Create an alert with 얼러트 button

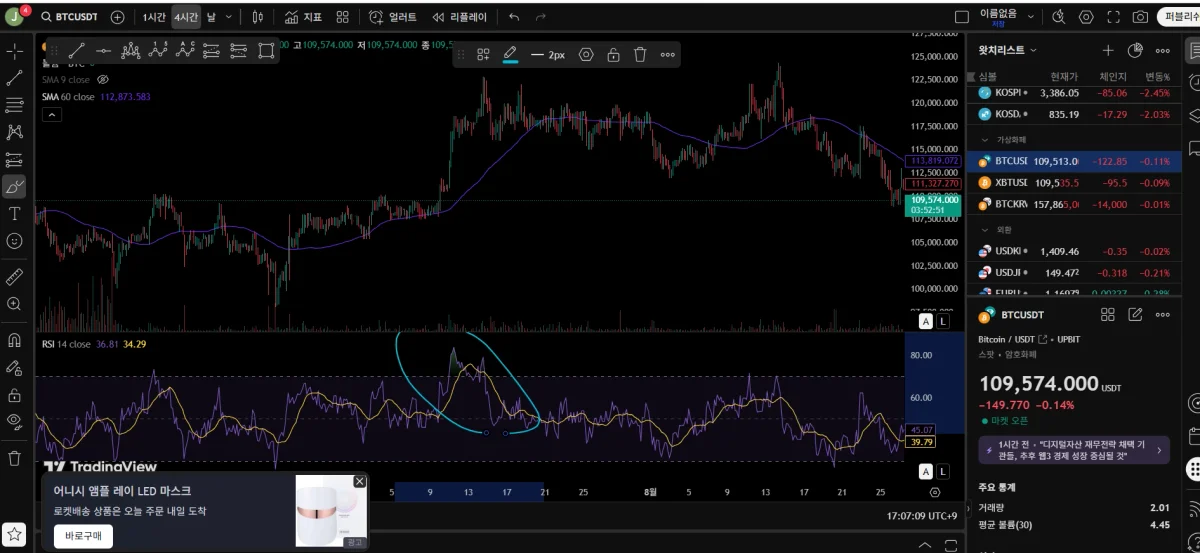(392, 17)
